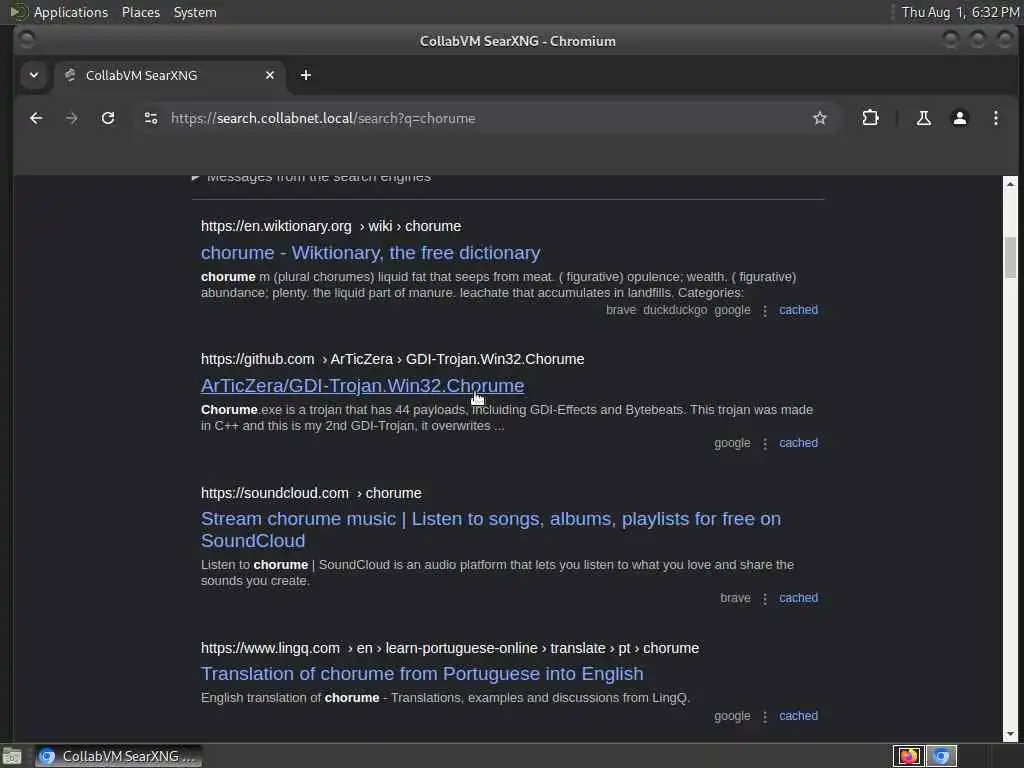Open the tab search dropdown arrow
This screenshot has width=1024, height=768.
coord(34,75)
